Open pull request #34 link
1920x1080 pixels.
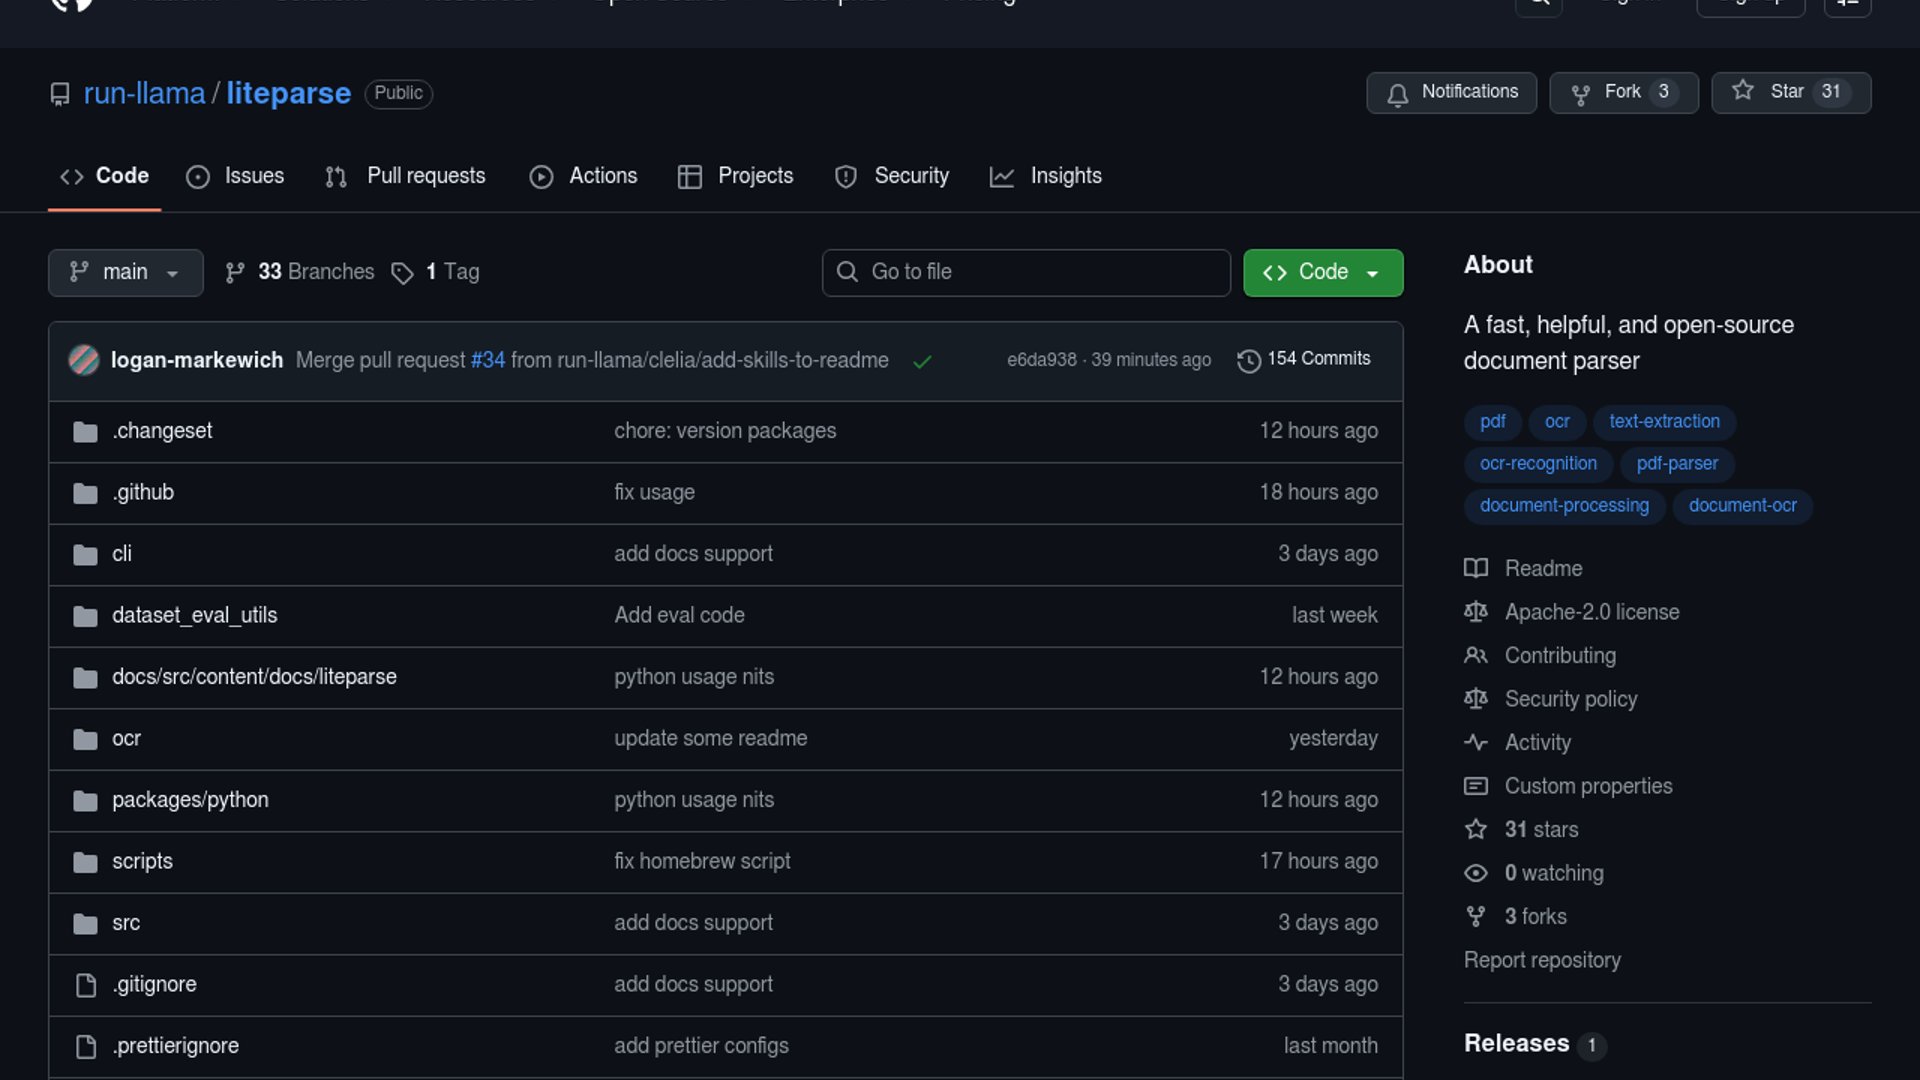[x=487, y=360]
